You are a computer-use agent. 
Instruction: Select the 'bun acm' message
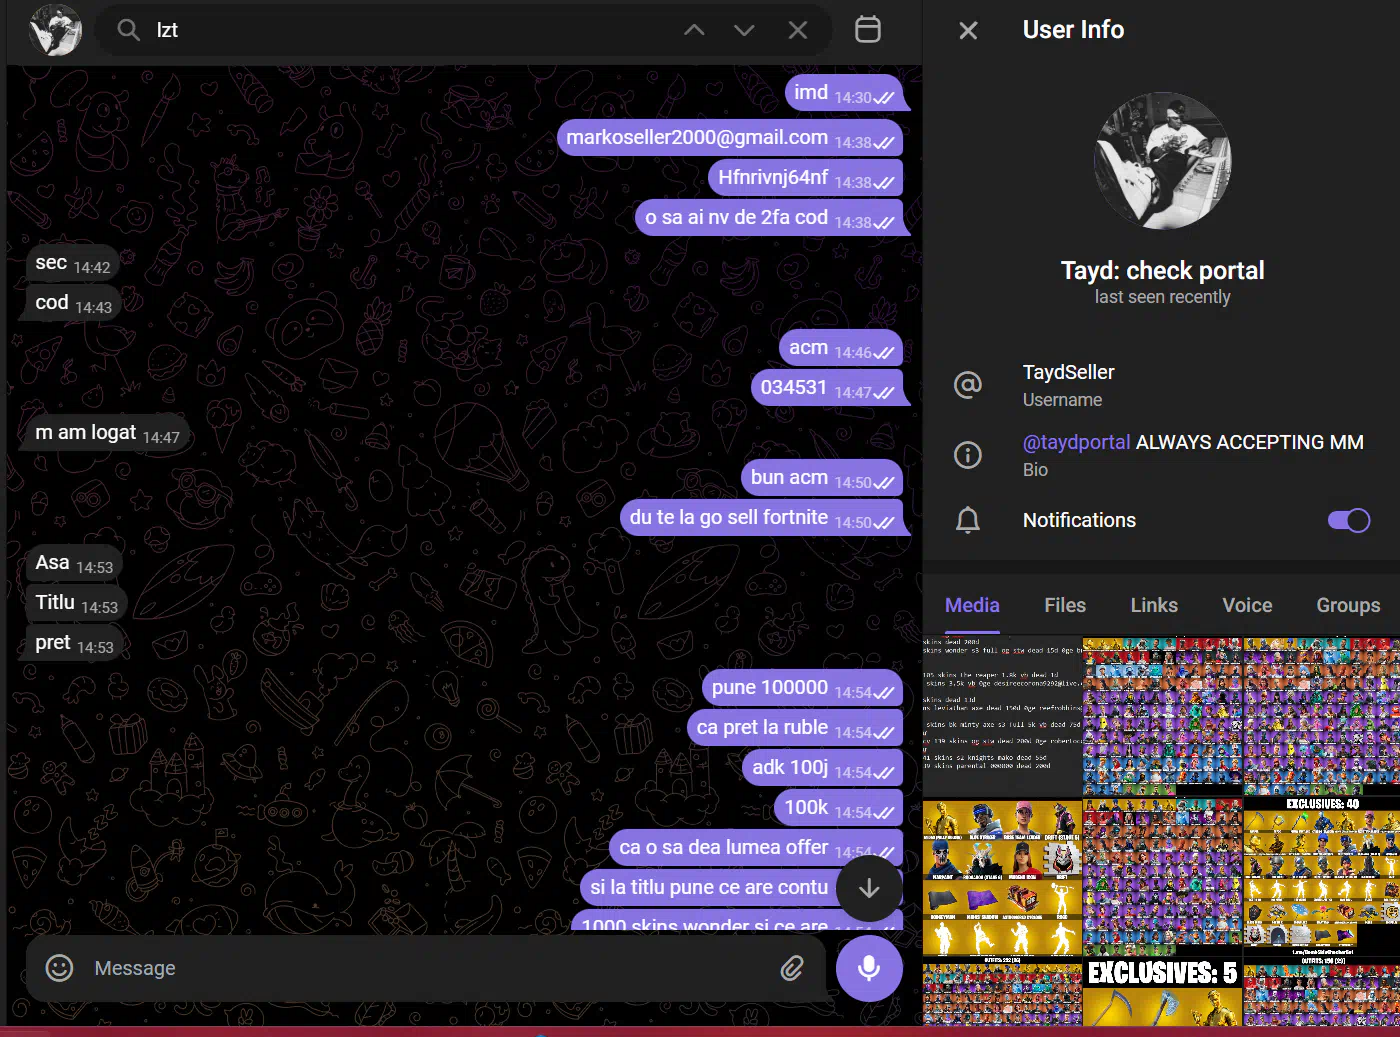tap(822, 478)
